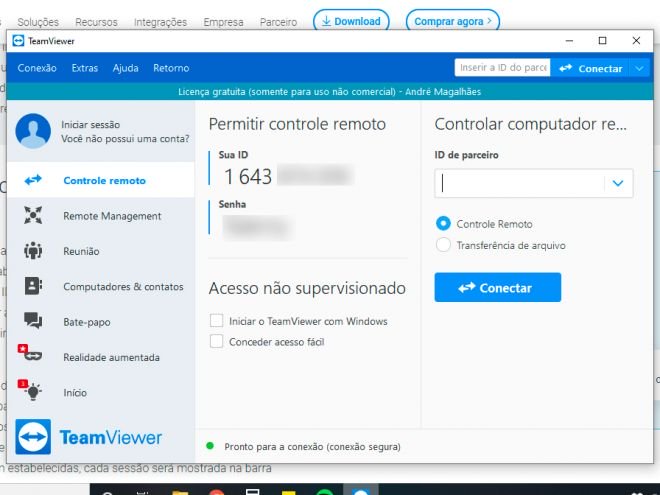Click 'Pronto para a conexão' status text

click(x=312, y=447)
